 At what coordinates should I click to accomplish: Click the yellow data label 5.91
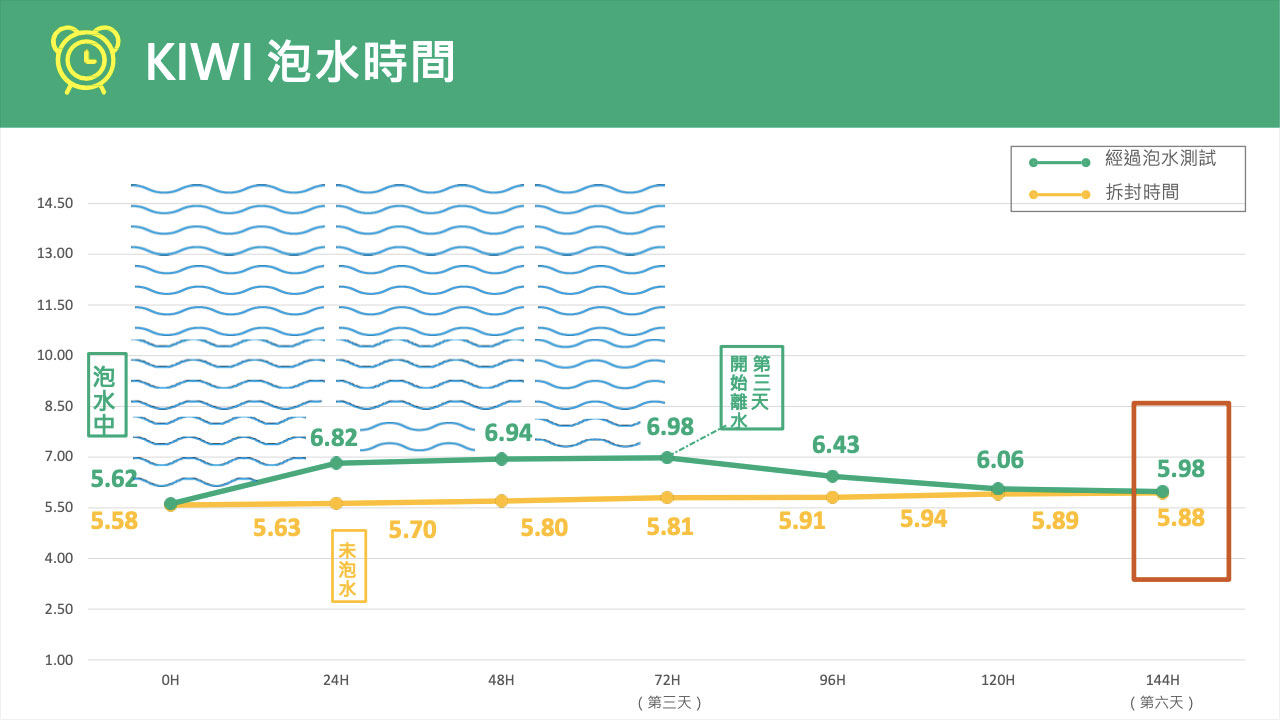click(x=802, y=521)
